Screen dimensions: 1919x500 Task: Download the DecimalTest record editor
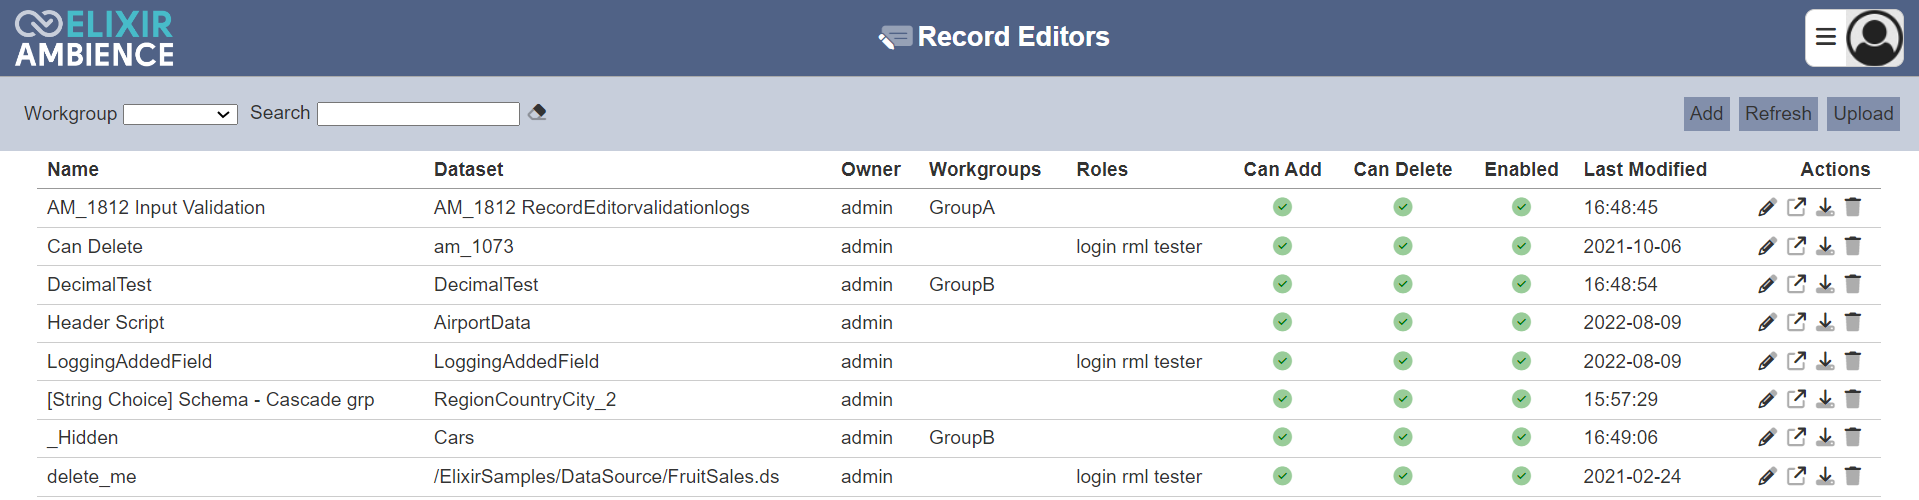coord(1825,284)
